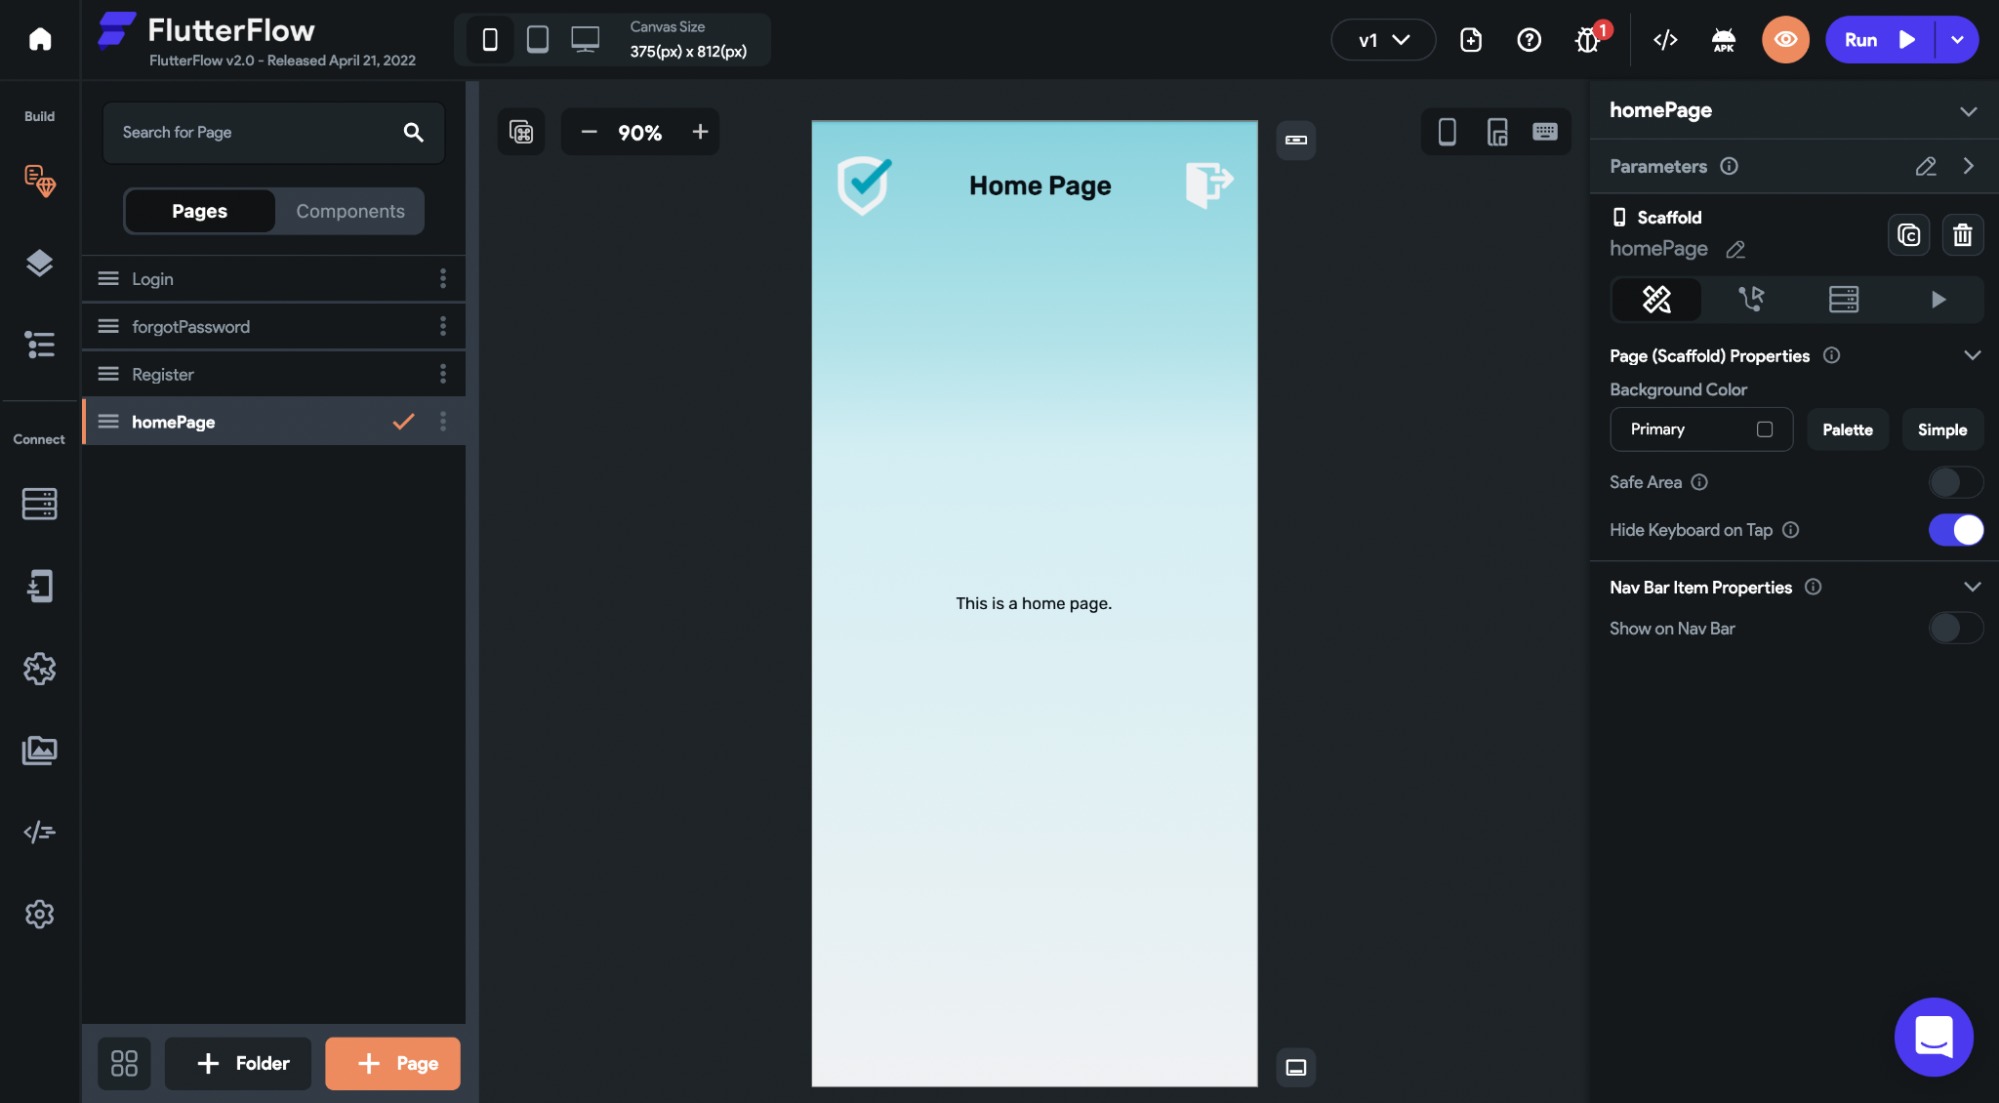Delete the Scaffold with the trash icon

[x=1963, y=235]
